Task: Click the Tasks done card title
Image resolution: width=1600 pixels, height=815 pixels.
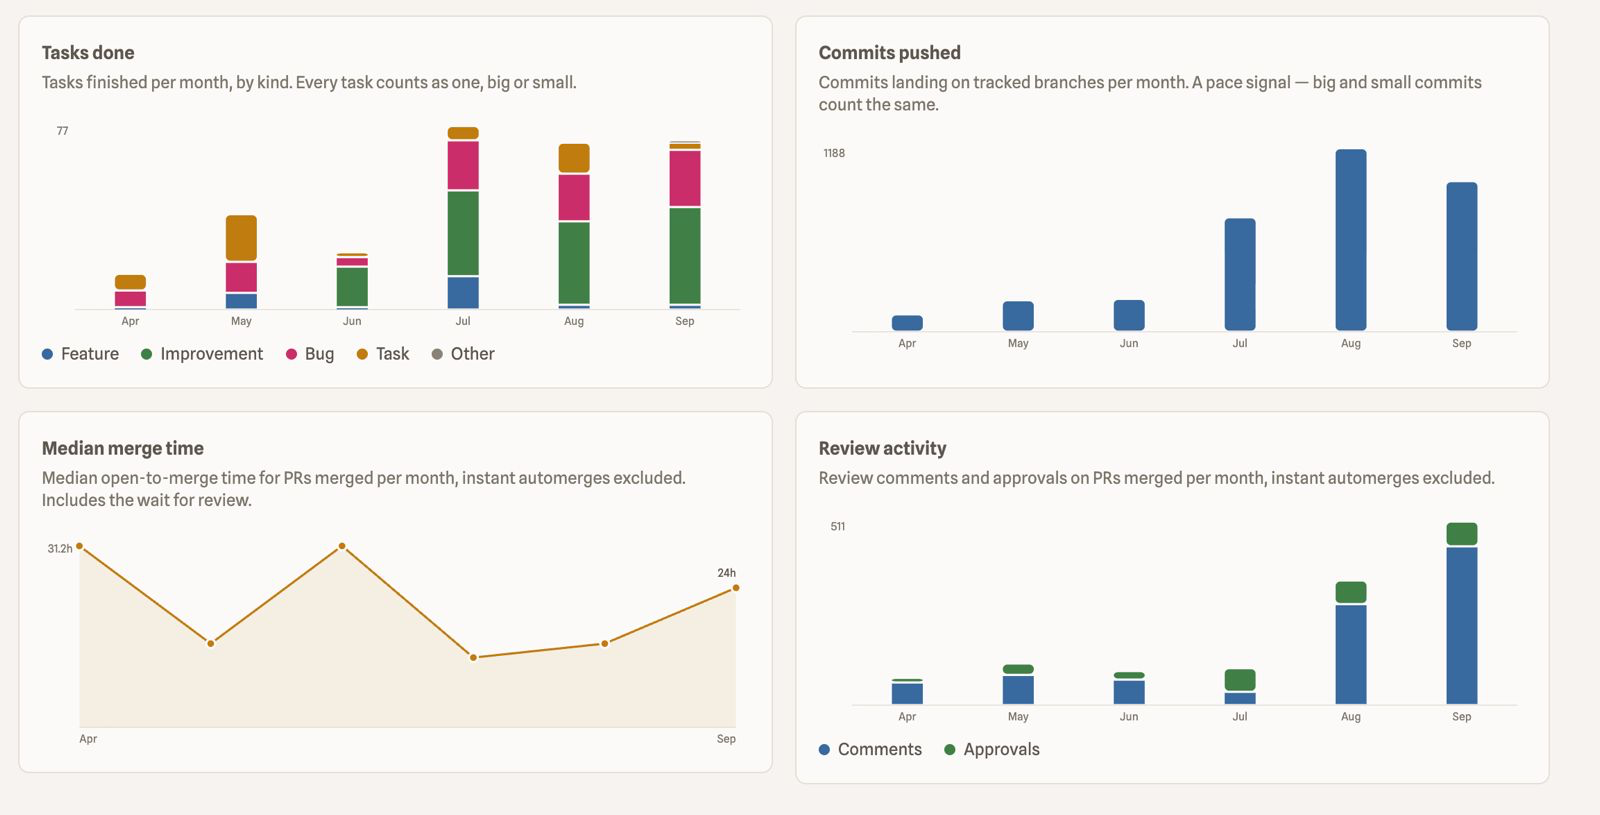Action: (88, 53)
